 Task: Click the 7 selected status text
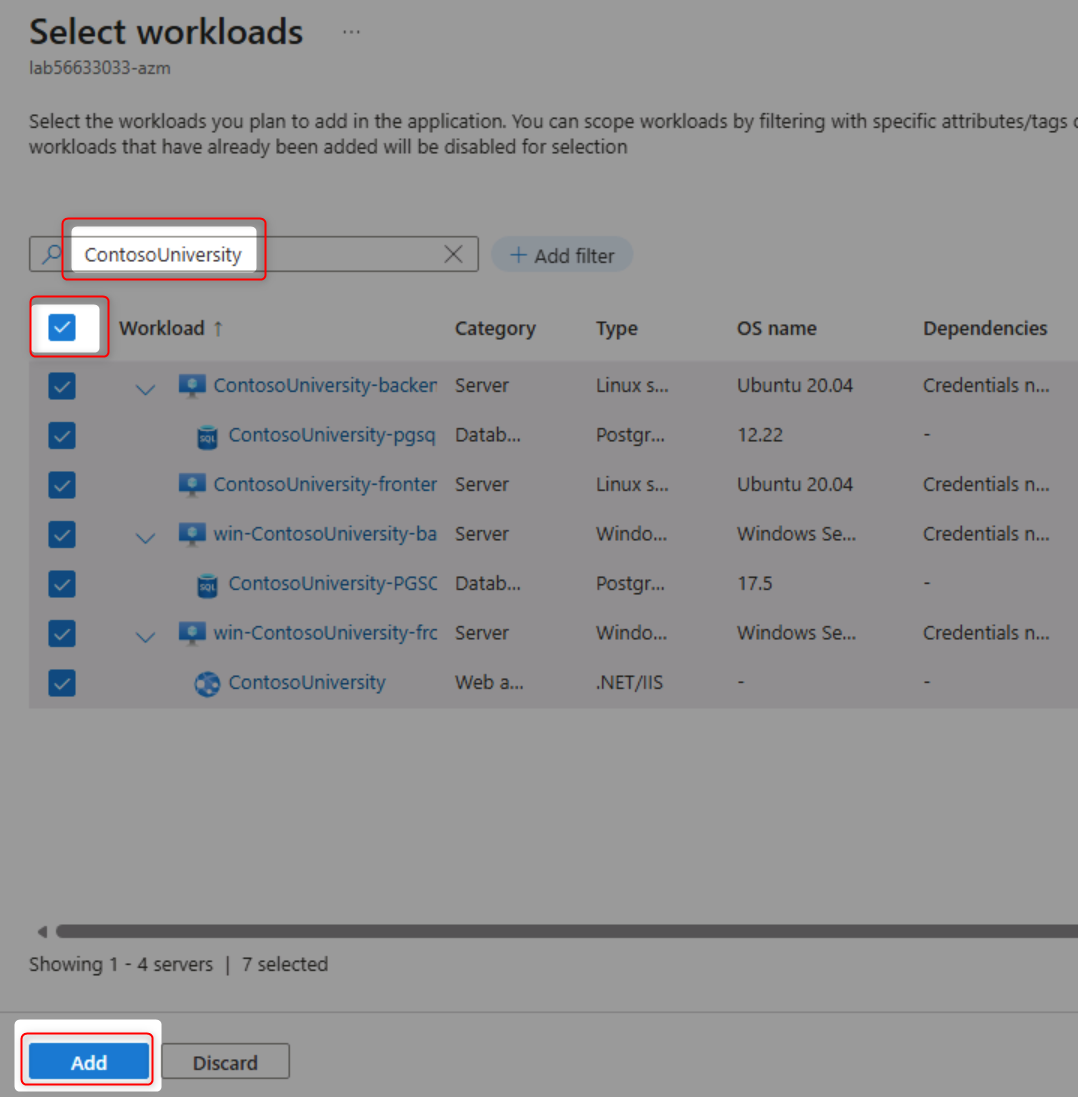285,965
